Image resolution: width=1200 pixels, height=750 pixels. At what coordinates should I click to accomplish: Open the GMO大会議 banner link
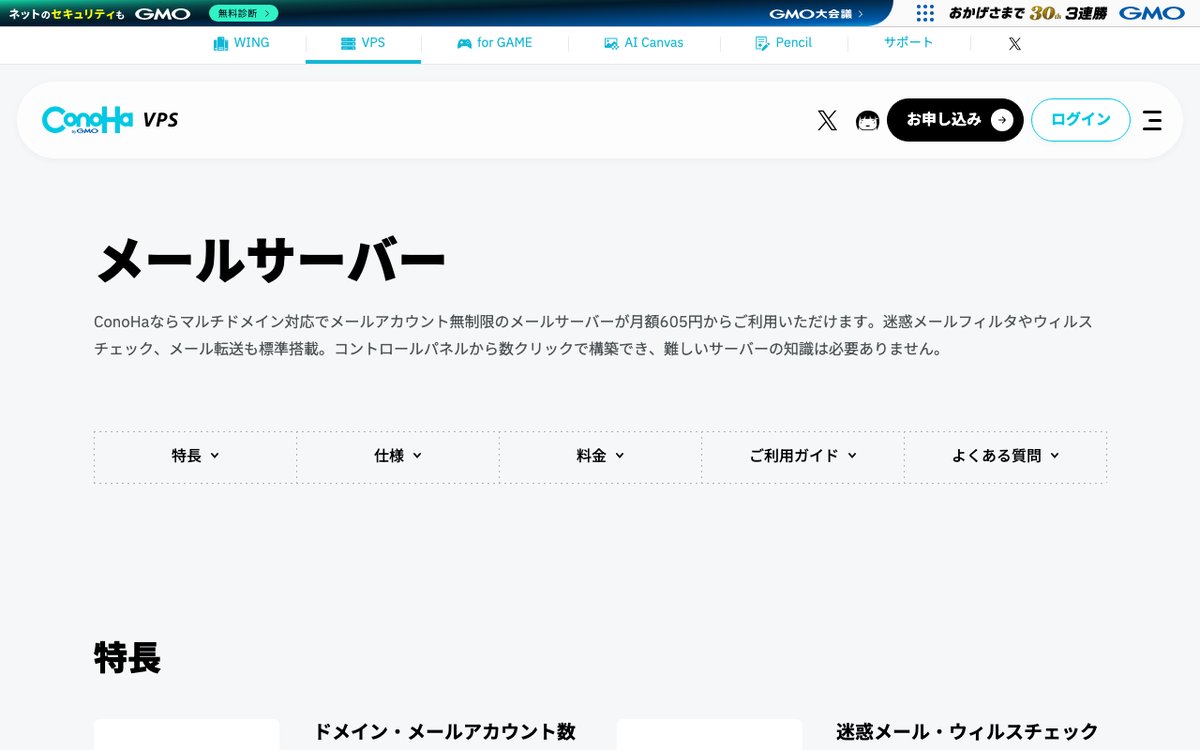[816, 14]
